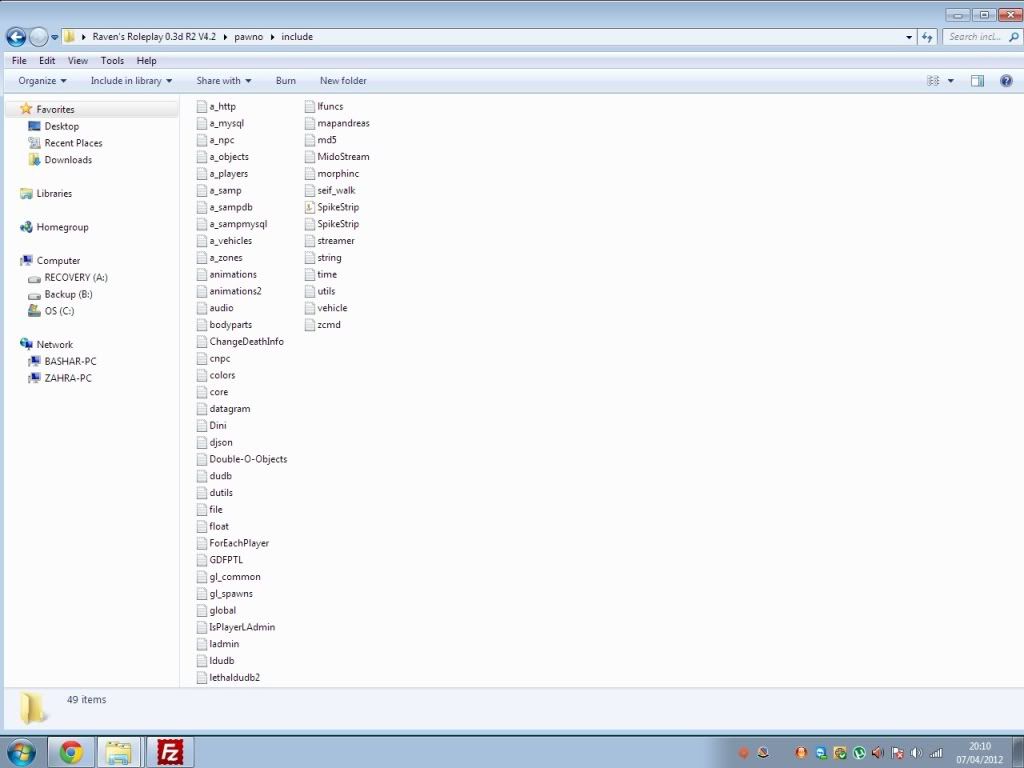
Task: Select the a_vehicles file icon
Action: click(202, 241)
